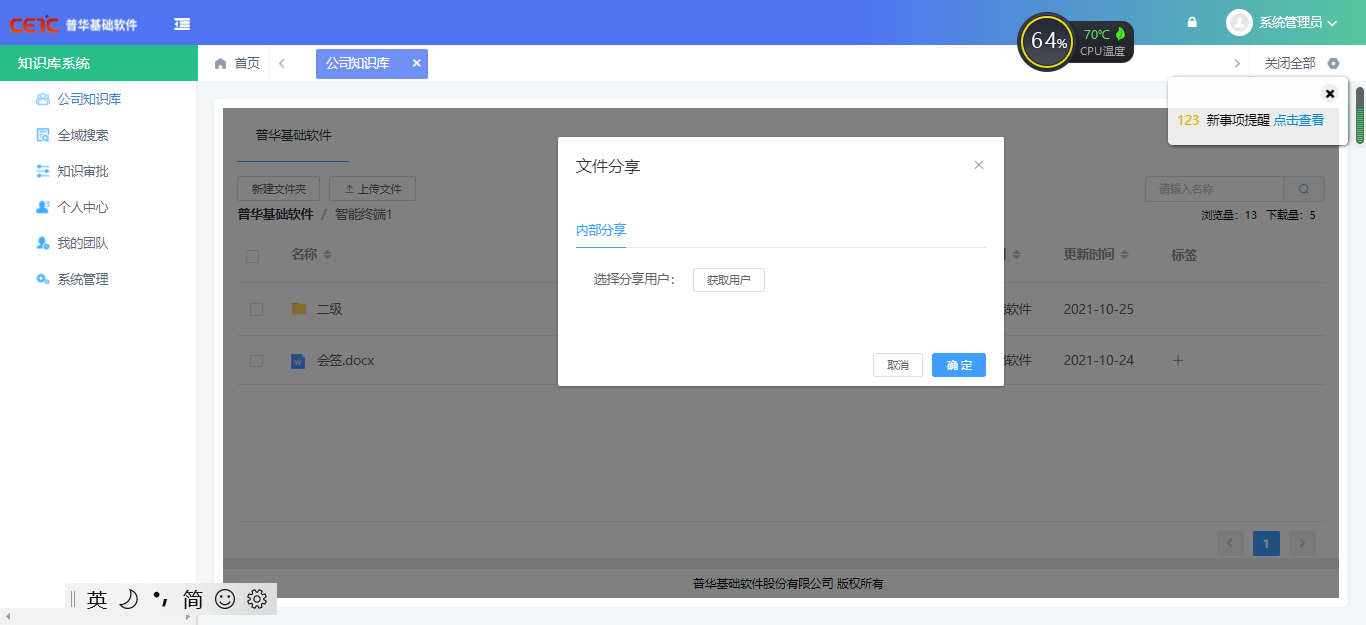Image resolution: width=1366 pixels, height=625 pixels.
Task: Open 我的团队 sidebar item
Action: 83,243
